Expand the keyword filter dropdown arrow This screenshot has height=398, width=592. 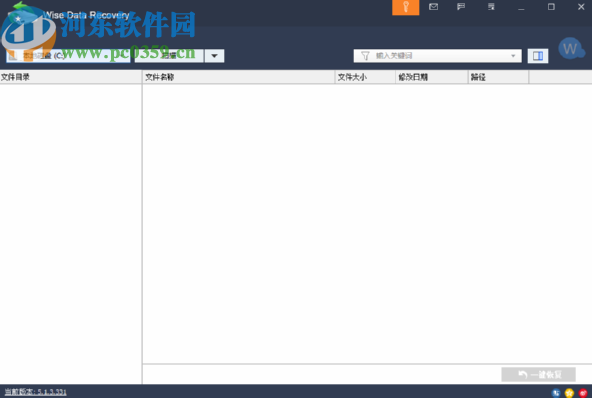click(513, 56)
